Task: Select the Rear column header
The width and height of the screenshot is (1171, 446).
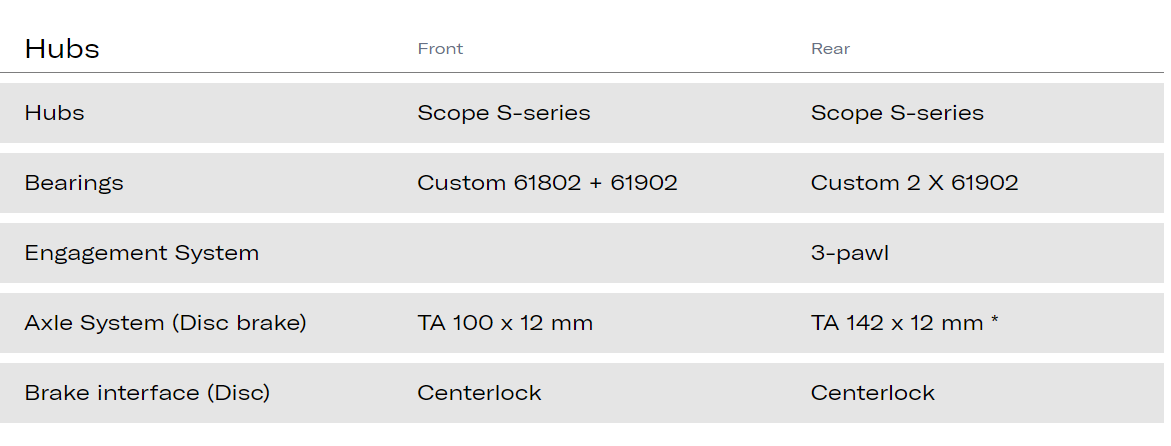Action: tap(830, 49)
